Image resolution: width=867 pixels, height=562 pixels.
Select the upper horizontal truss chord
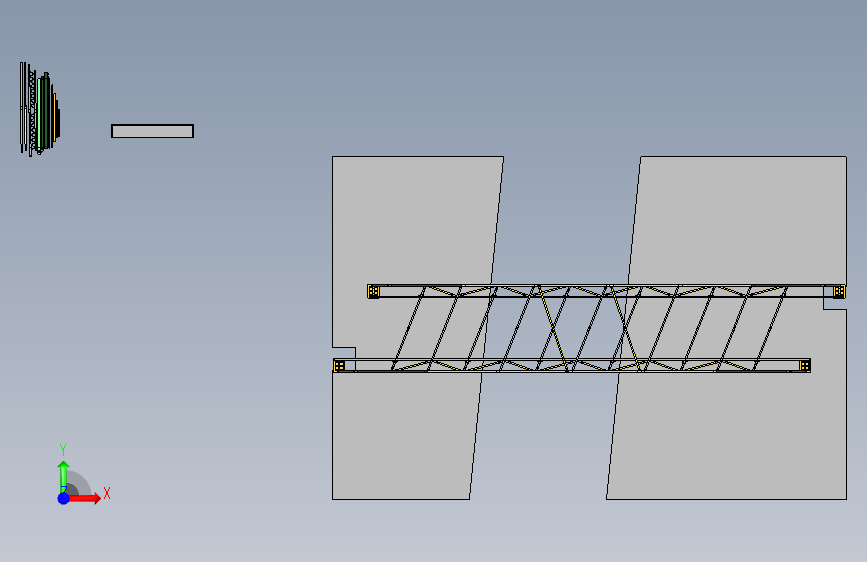(607, 291)
